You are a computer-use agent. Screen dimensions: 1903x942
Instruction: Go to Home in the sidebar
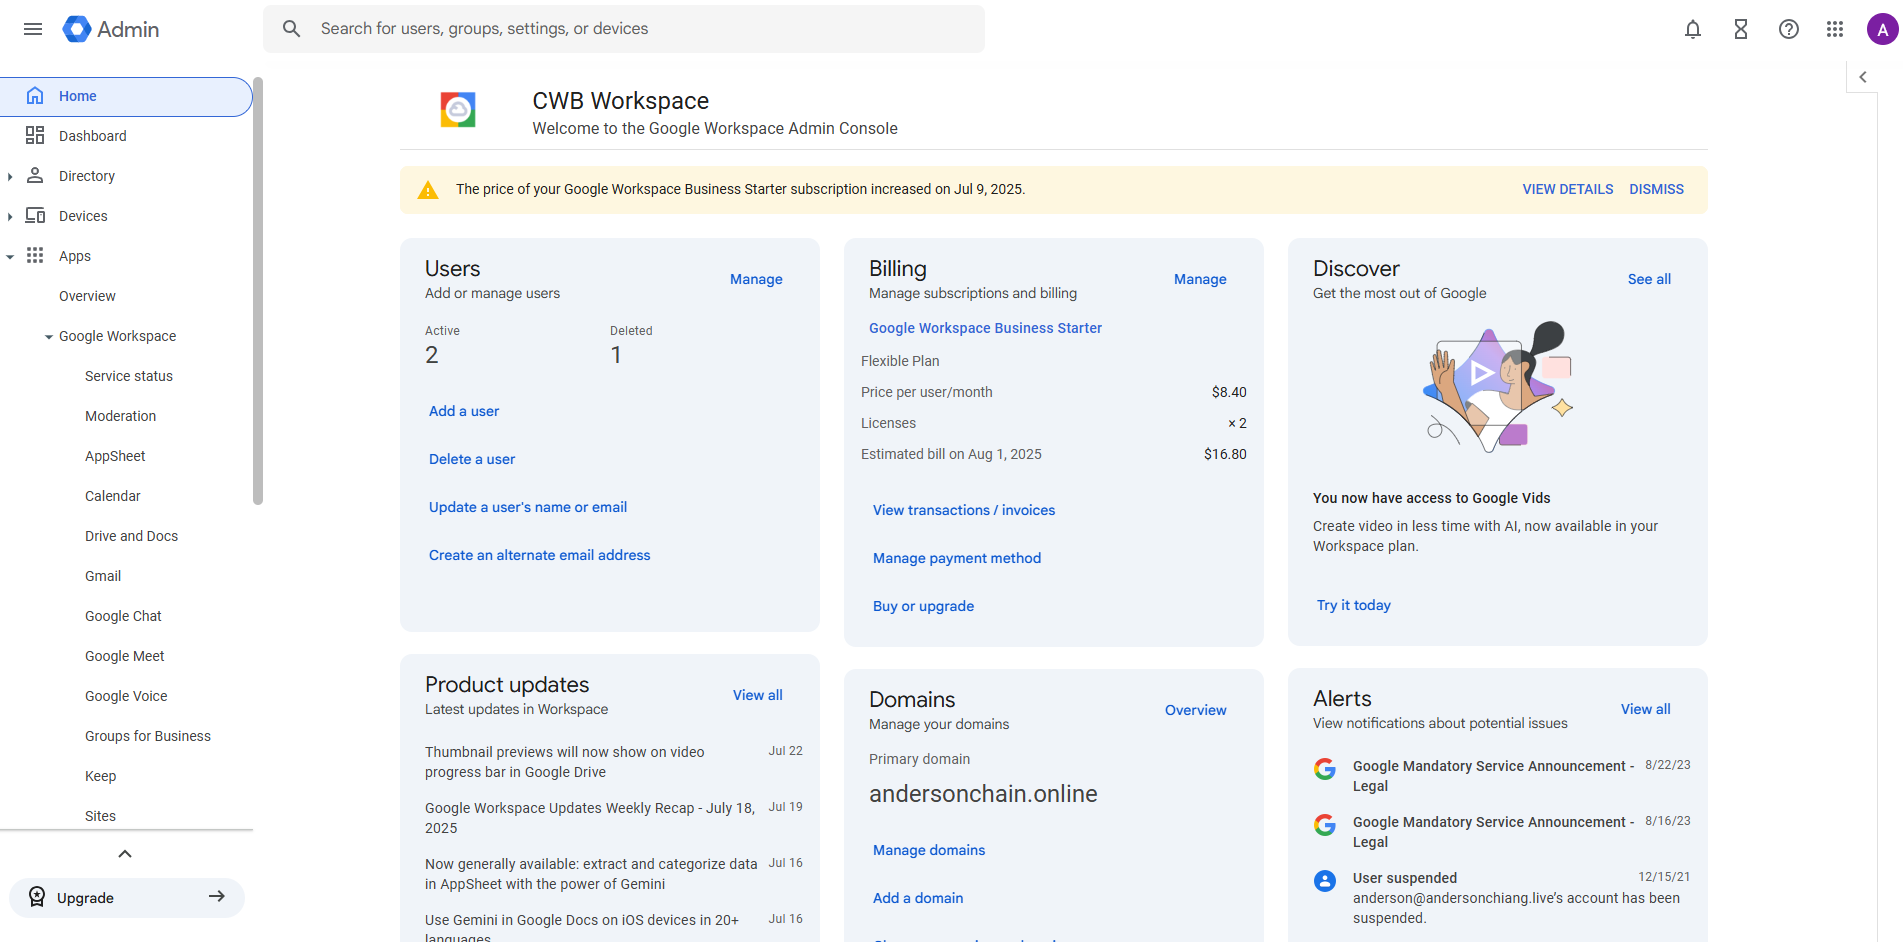(x=126, y=96)
